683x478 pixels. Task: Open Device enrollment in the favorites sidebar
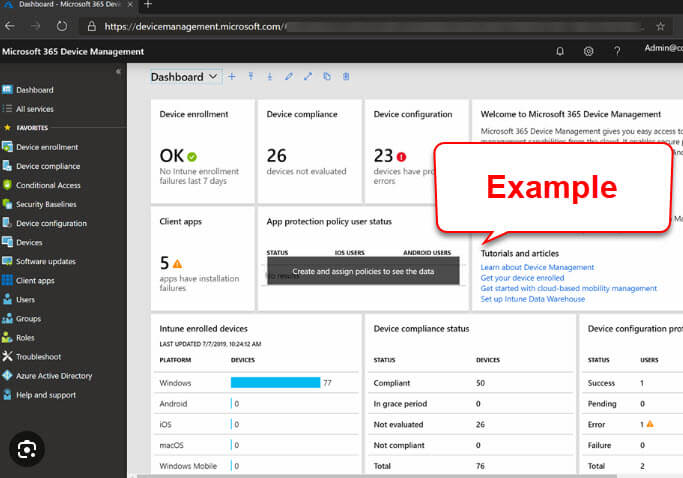(47, 147)
